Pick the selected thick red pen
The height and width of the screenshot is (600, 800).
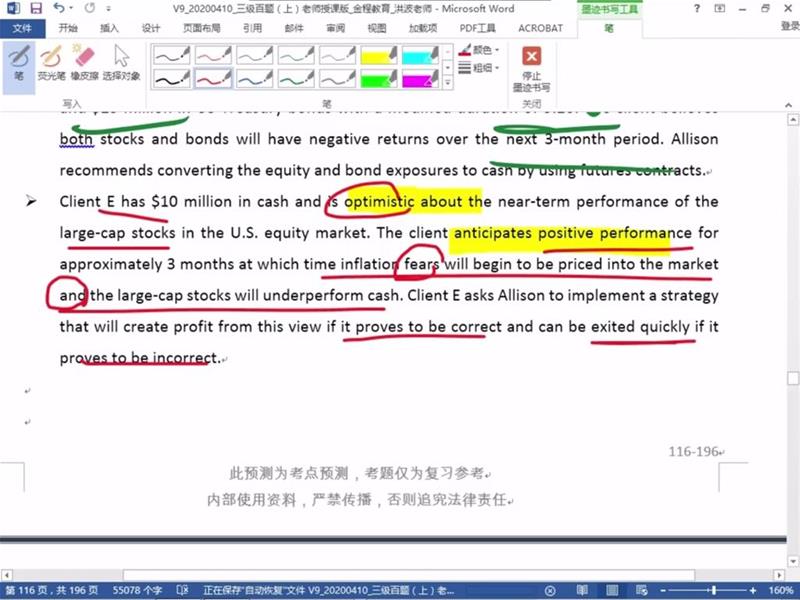coord(213,79)
